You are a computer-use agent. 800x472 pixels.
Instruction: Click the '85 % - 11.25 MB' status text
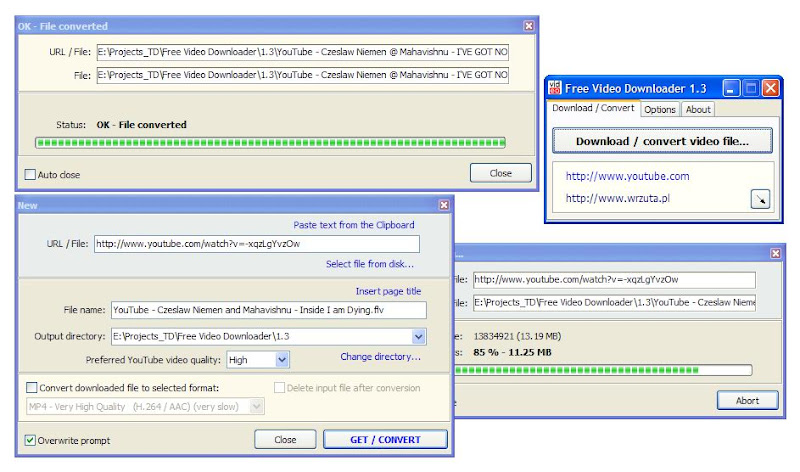point(512,352)
